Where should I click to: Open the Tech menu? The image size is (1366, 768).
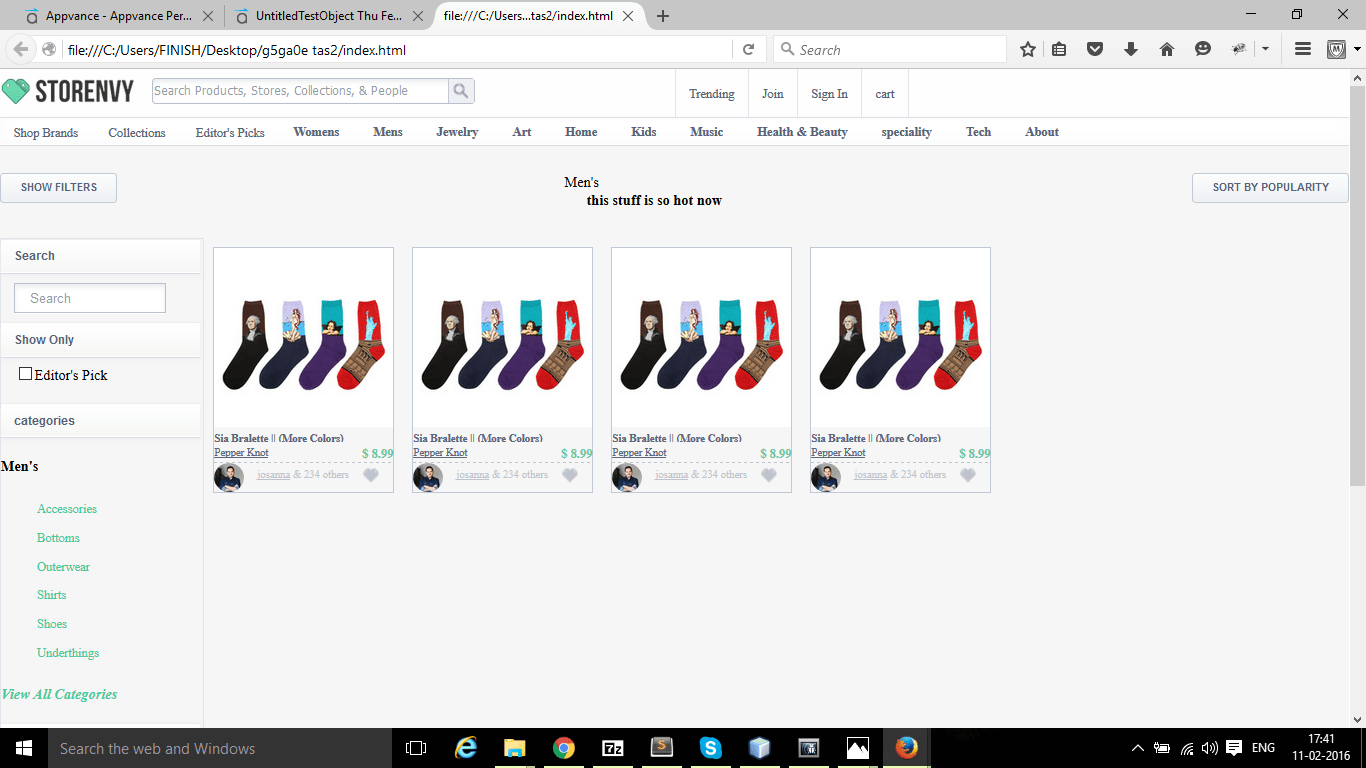point(978,132)
